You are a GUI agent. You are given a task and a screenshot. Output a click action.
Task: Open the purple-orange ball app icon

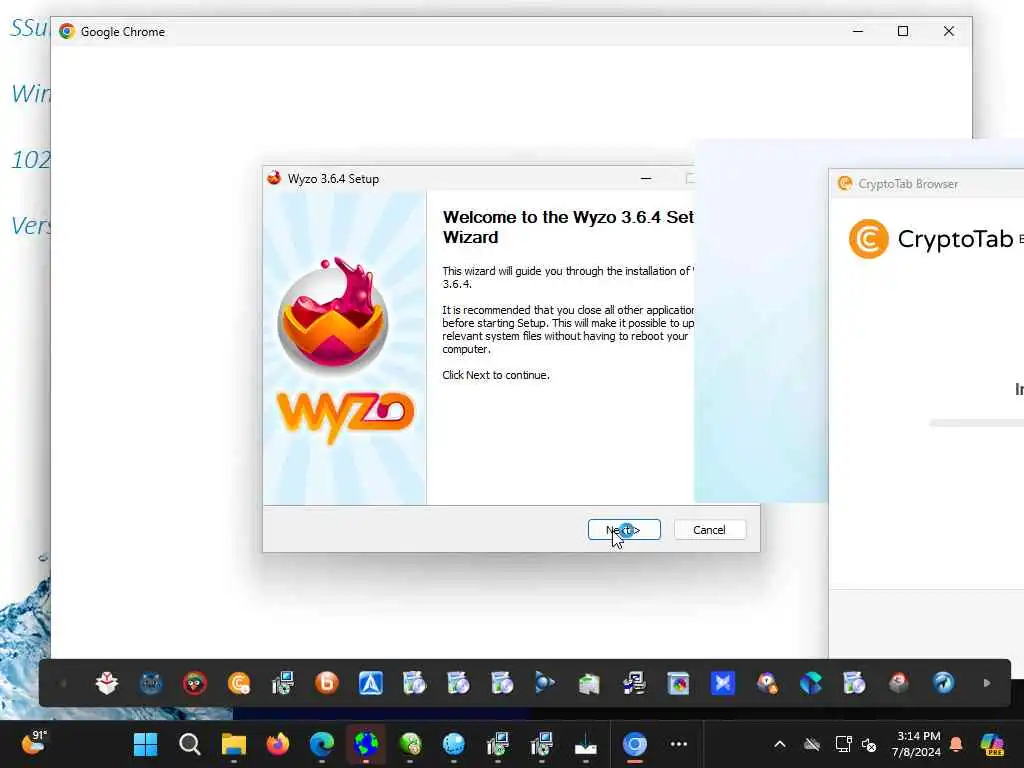point(767,683)
